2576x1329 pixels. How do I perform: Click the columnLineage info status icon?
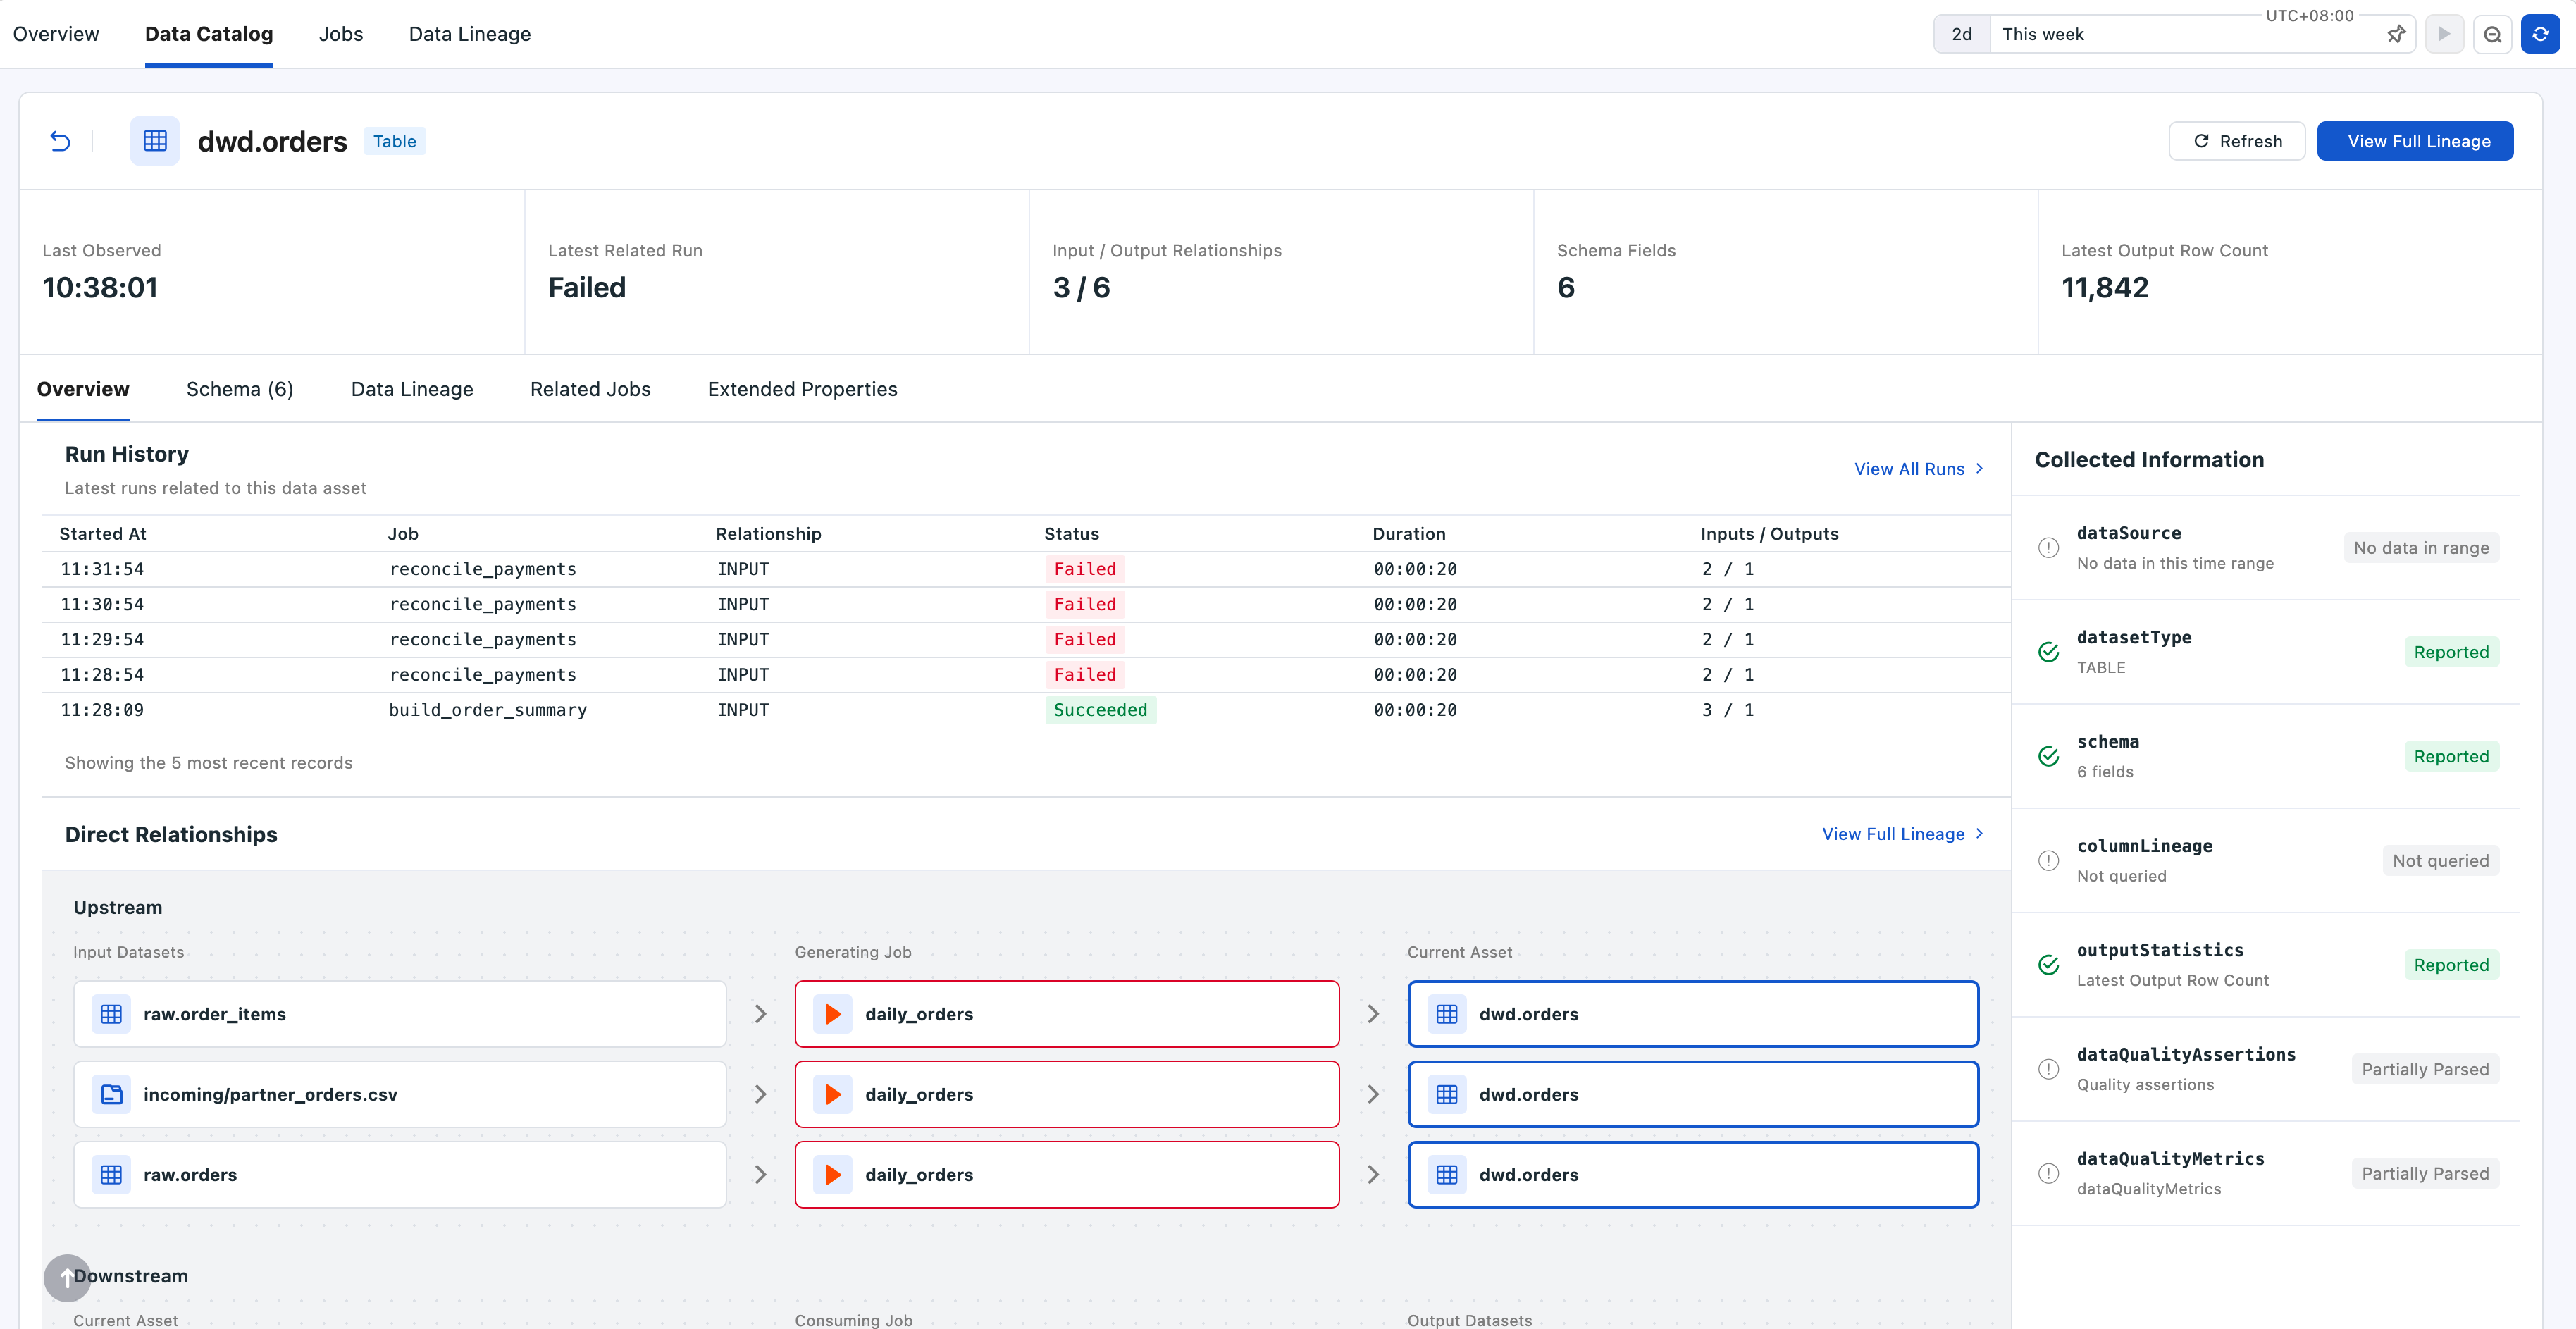pyautogui.click(x=2048, y=861)
